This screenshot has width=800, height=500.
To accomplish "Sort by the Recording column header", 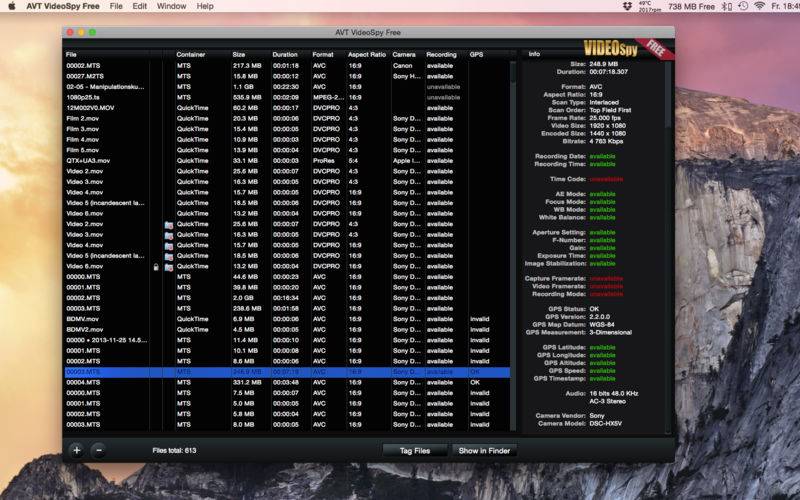I will point(441,54).
